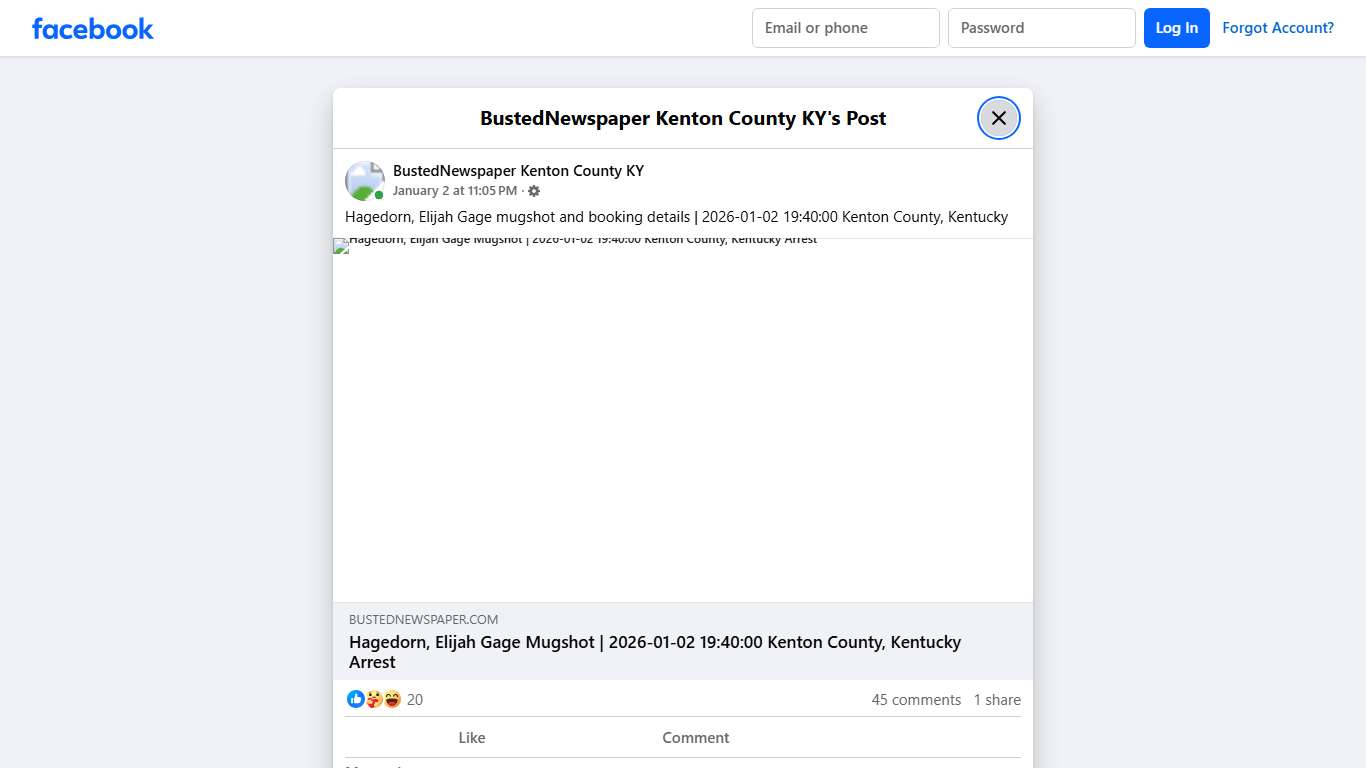Click the thumbs-up Like reaction icon
Viewport: 1366px width, 768px height.
[356, 699]
